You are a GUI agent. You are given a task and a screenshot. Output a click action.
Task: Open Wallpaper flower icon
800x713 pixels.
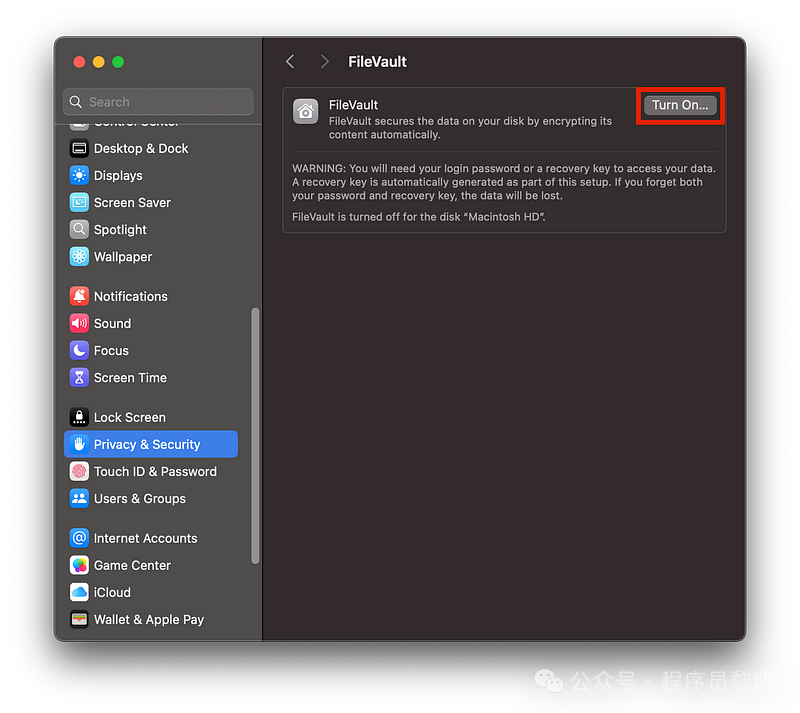[79, 257]
